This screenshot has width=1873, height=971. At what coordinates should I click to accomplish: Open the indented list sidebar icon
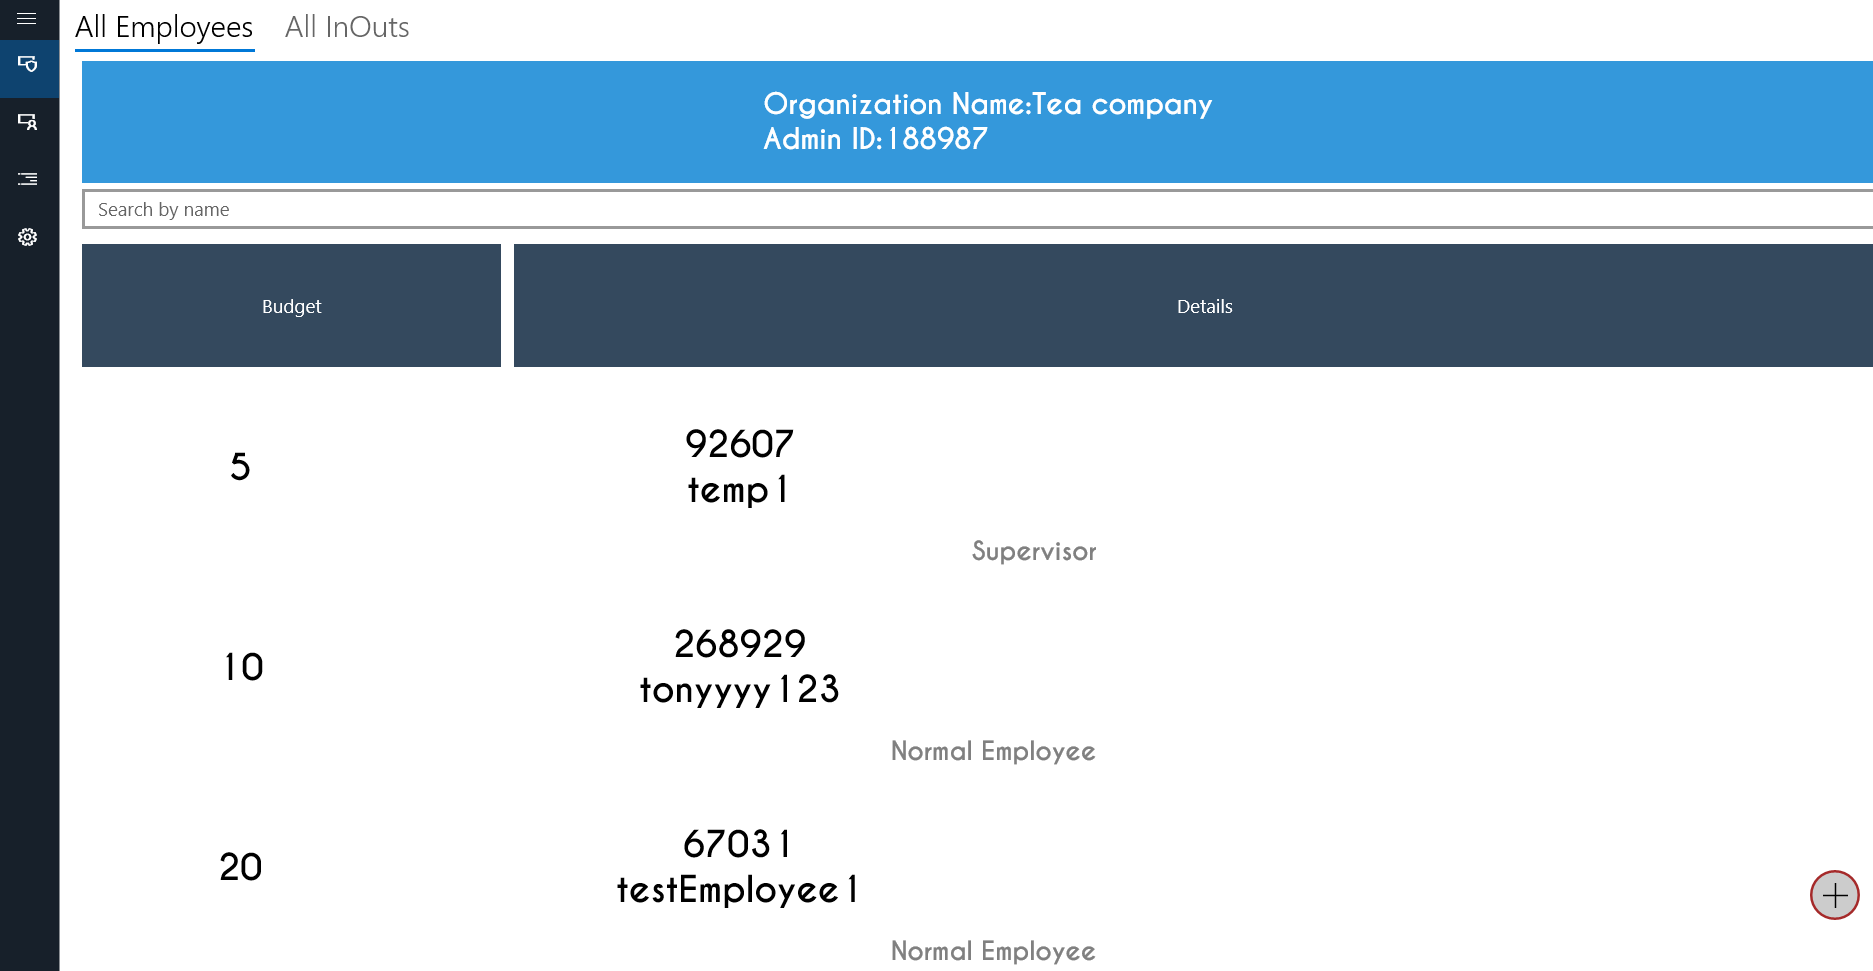point(28,179)
